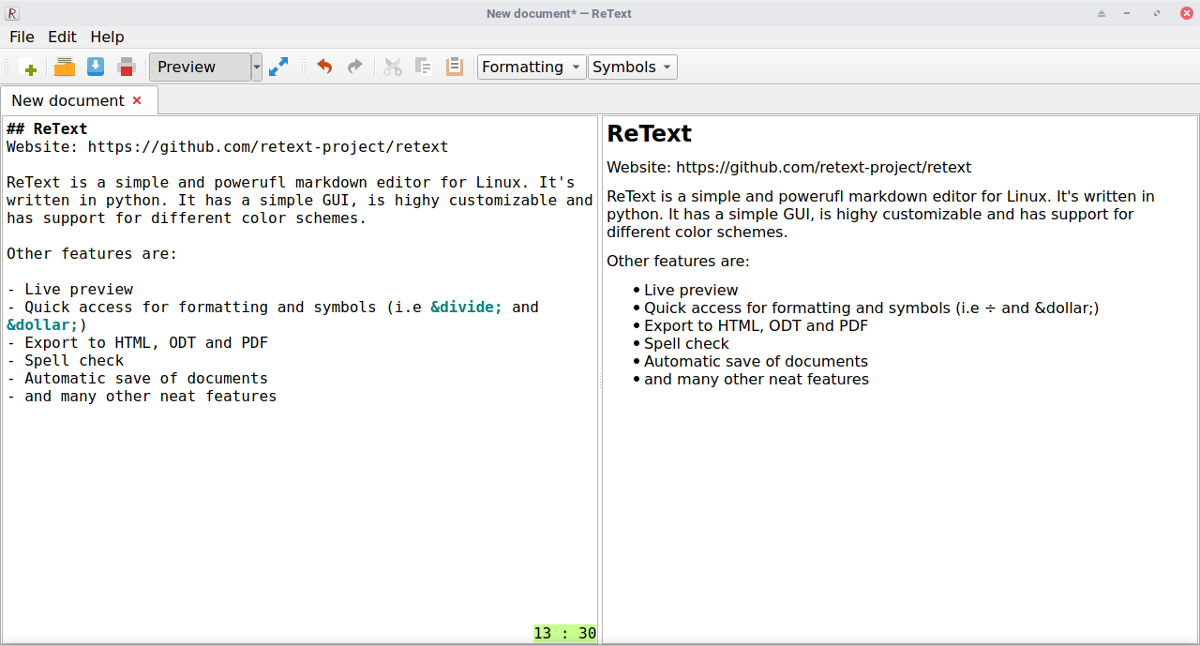Screen dimensions: 1200x646
Task: Click the "Website:" line in the preview pane
Action: tap(789, 168)
